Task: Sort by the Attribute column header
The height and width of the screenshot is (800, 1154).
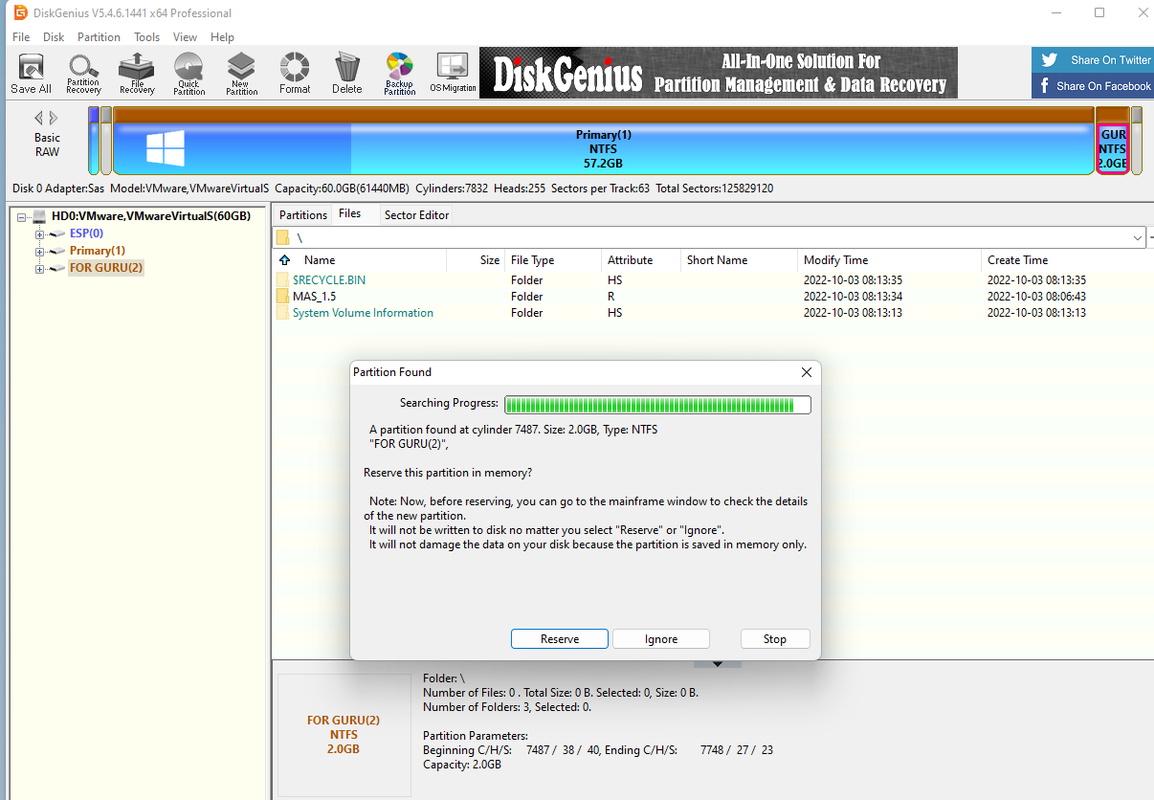Action: tap(640, 260)
